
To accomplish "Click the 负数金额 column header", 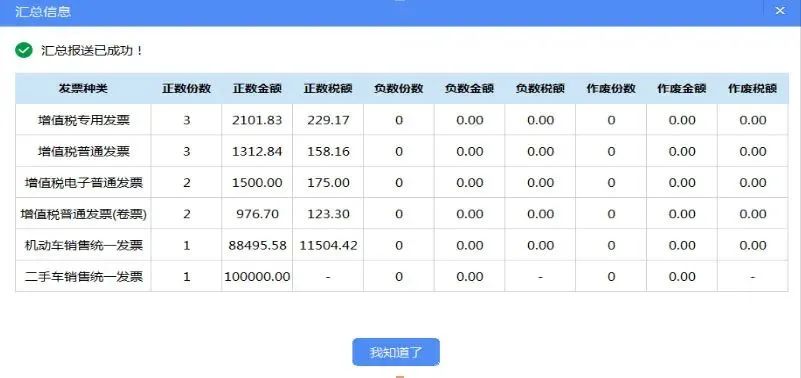I will (469, 88).
